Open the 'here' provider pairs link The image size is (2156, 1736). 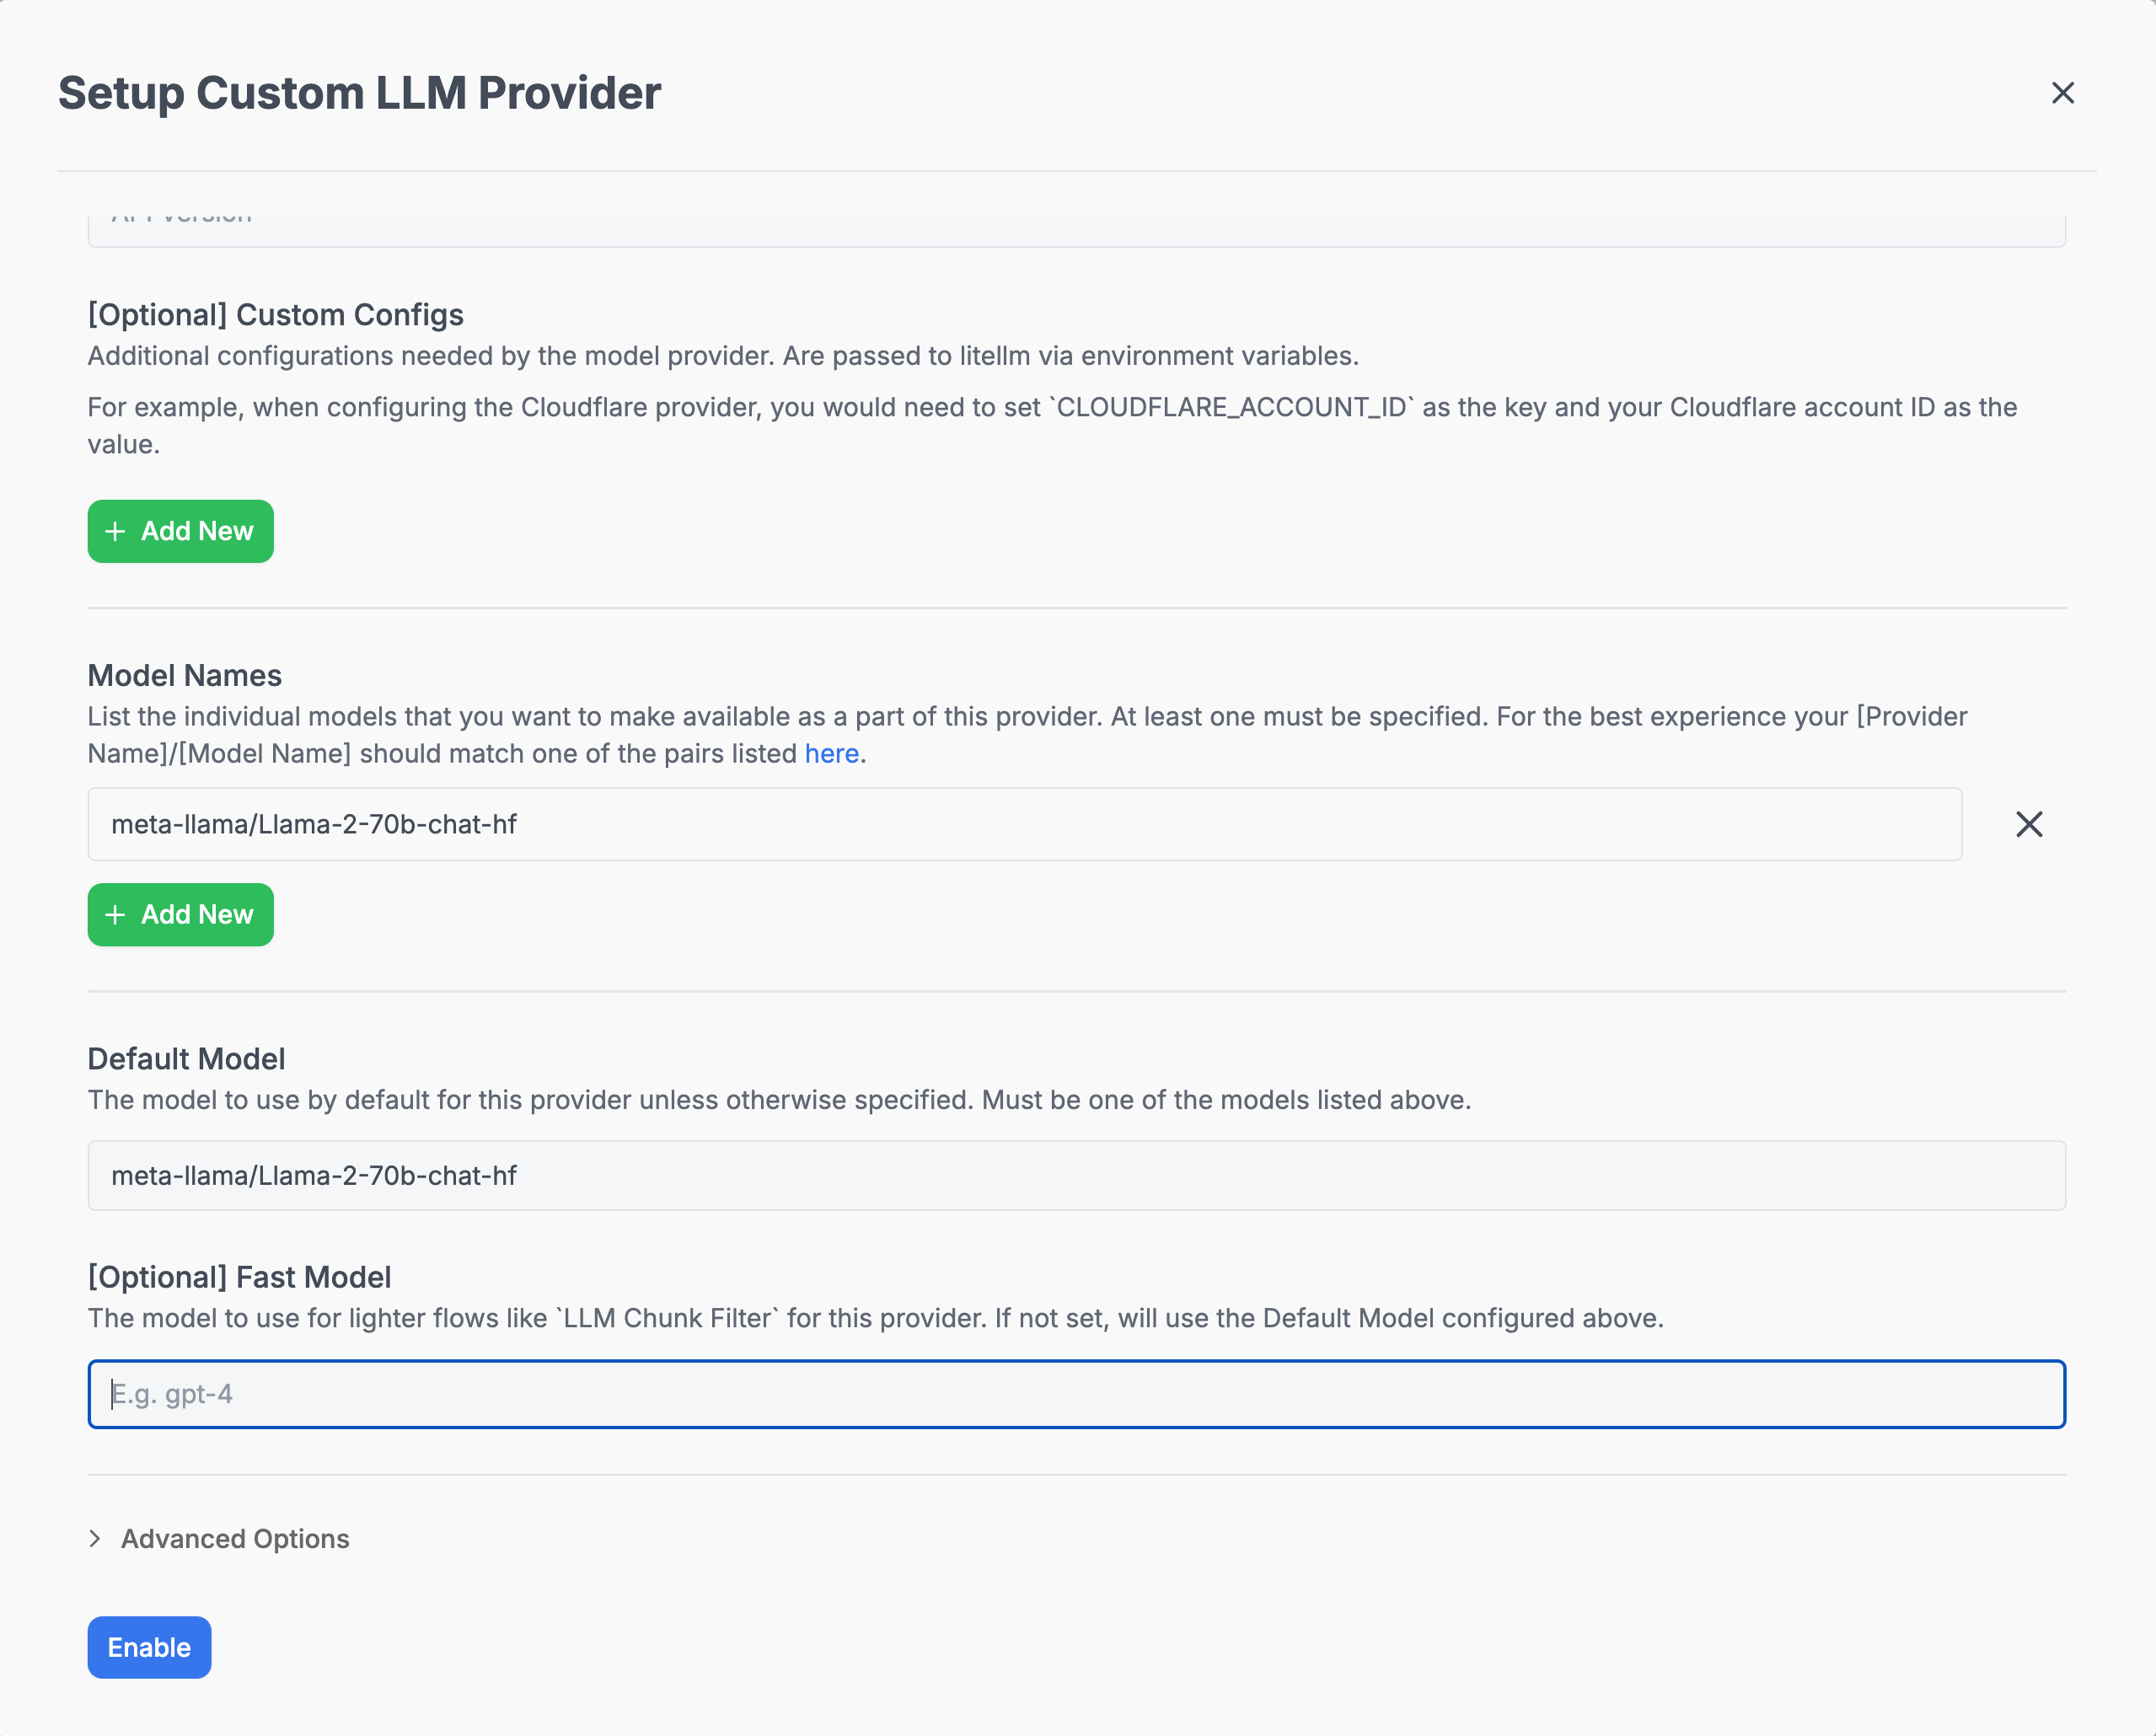[831, 753]
